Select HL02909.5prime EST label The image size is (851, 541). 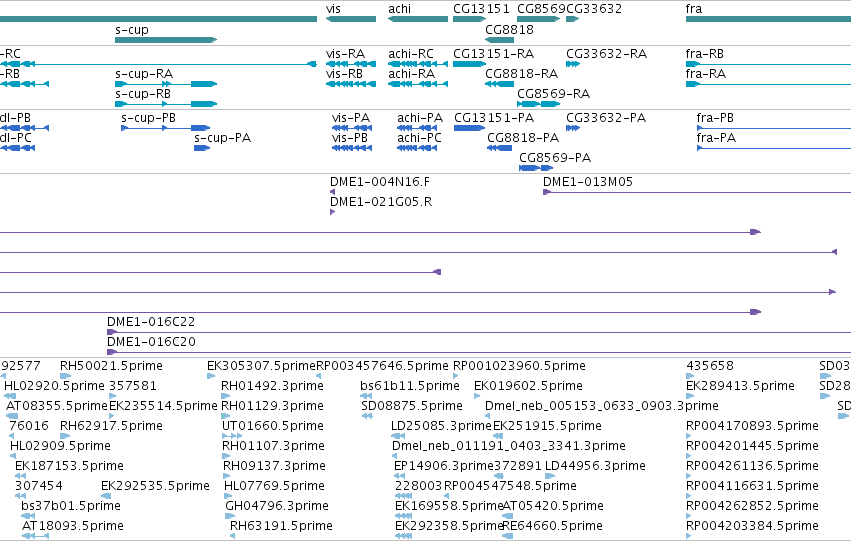pyautogui.click(x=60, y=446)
